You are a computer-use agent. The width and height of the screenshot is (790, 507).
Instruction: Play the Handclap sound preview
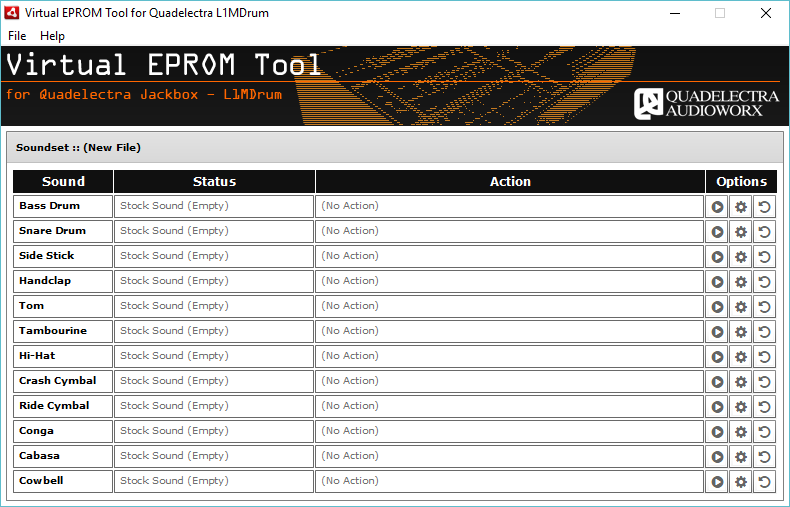point(717,282)
